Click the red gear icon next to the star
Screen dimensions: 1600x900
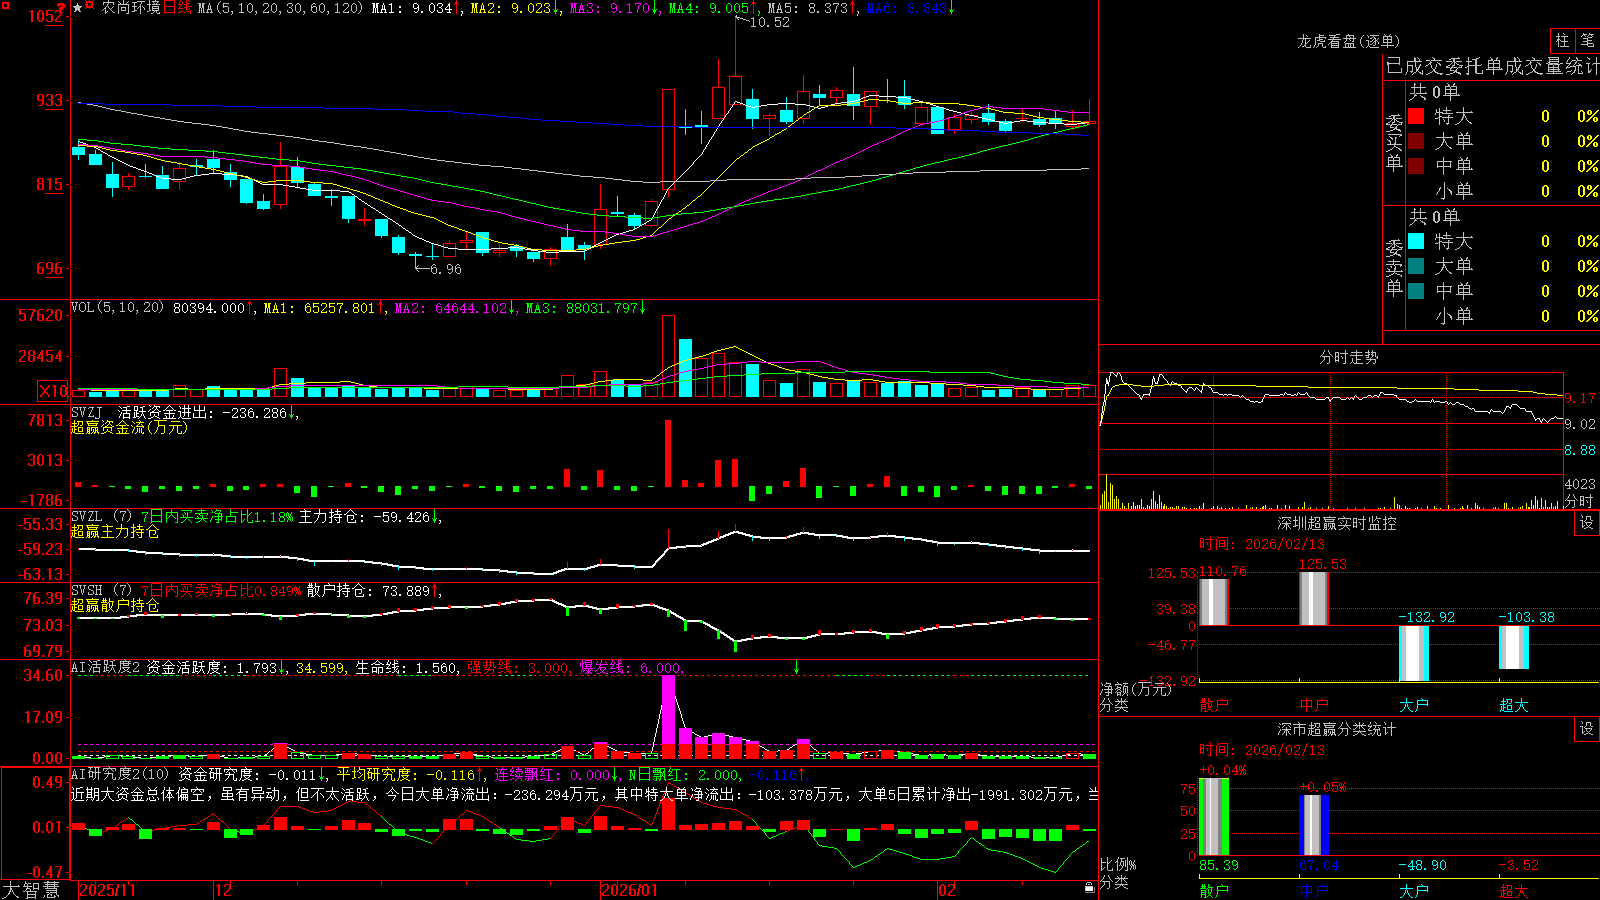point(91,7)
